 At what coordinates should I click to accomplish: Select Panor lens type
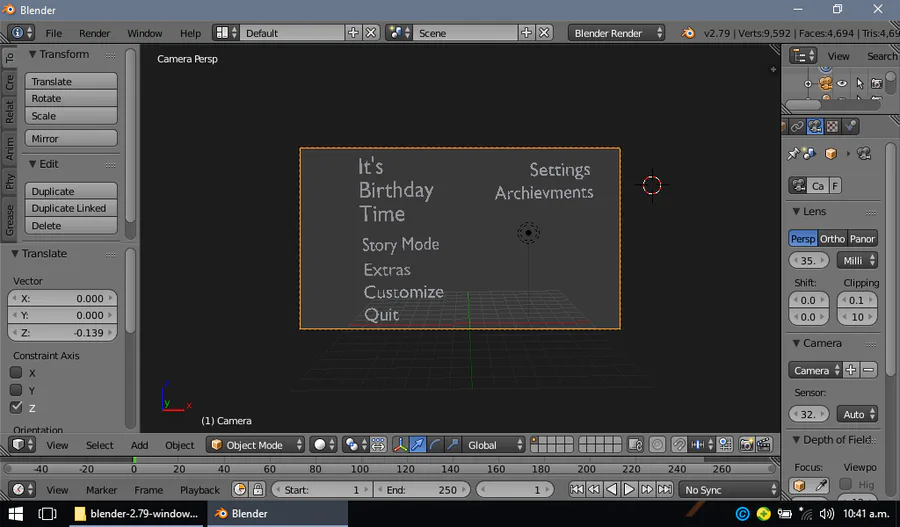[862, 239]
